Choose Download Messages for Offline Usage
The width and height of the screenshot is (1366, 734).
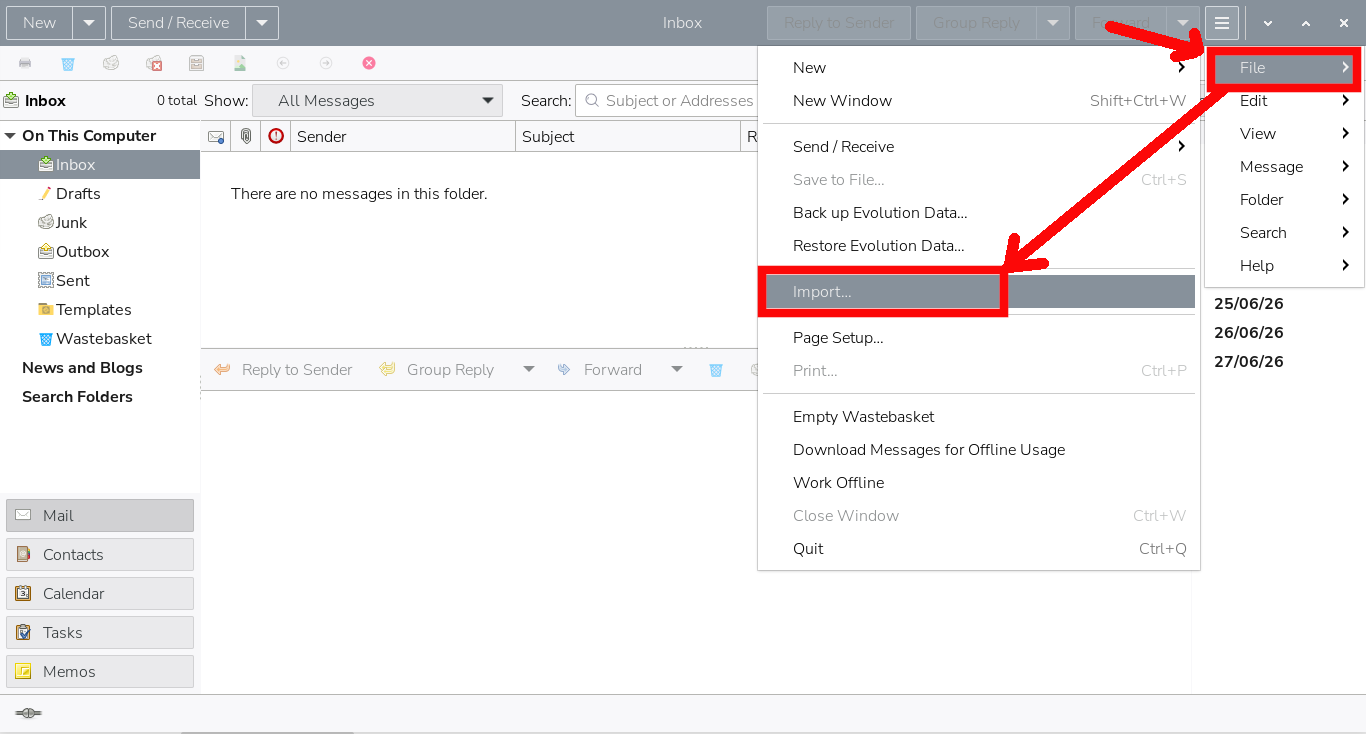[979, 450]
